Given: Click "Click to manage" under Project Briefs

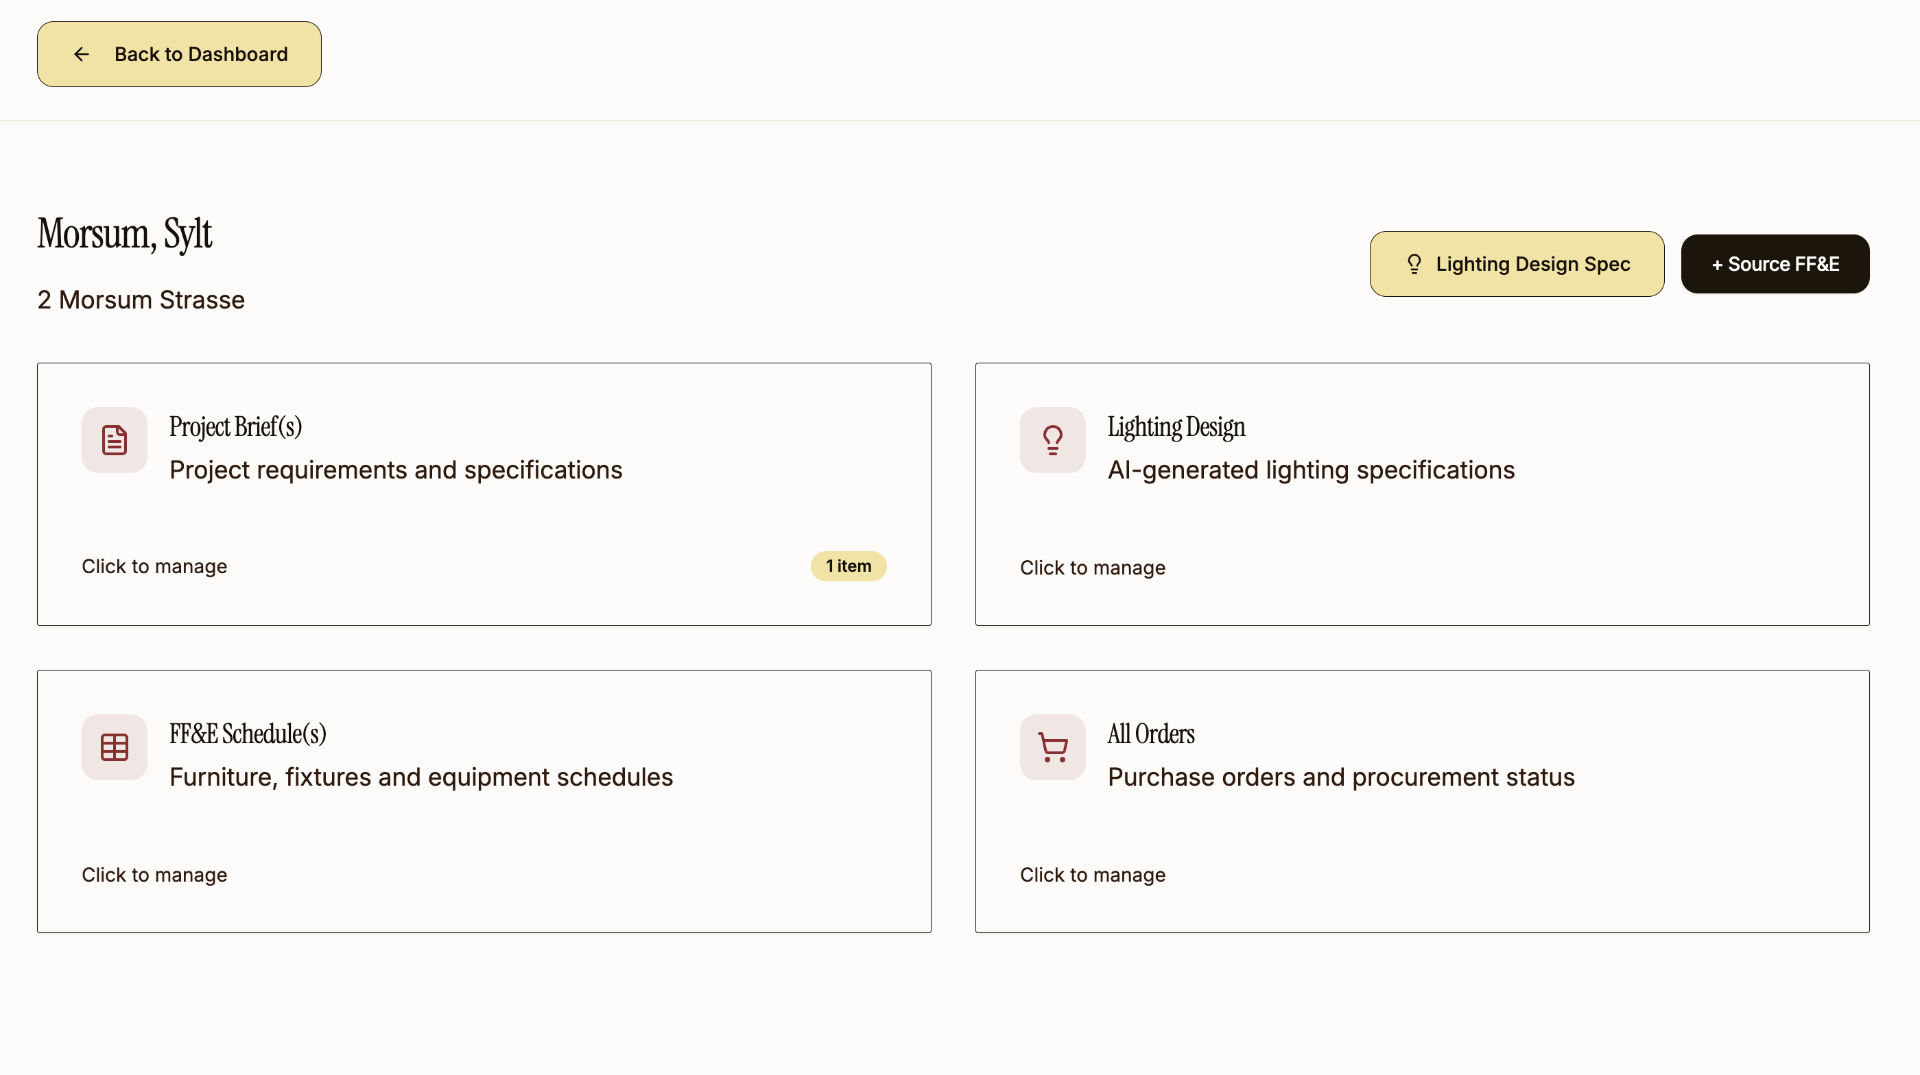Looking at the screenshot, I should tap(155, 566).
